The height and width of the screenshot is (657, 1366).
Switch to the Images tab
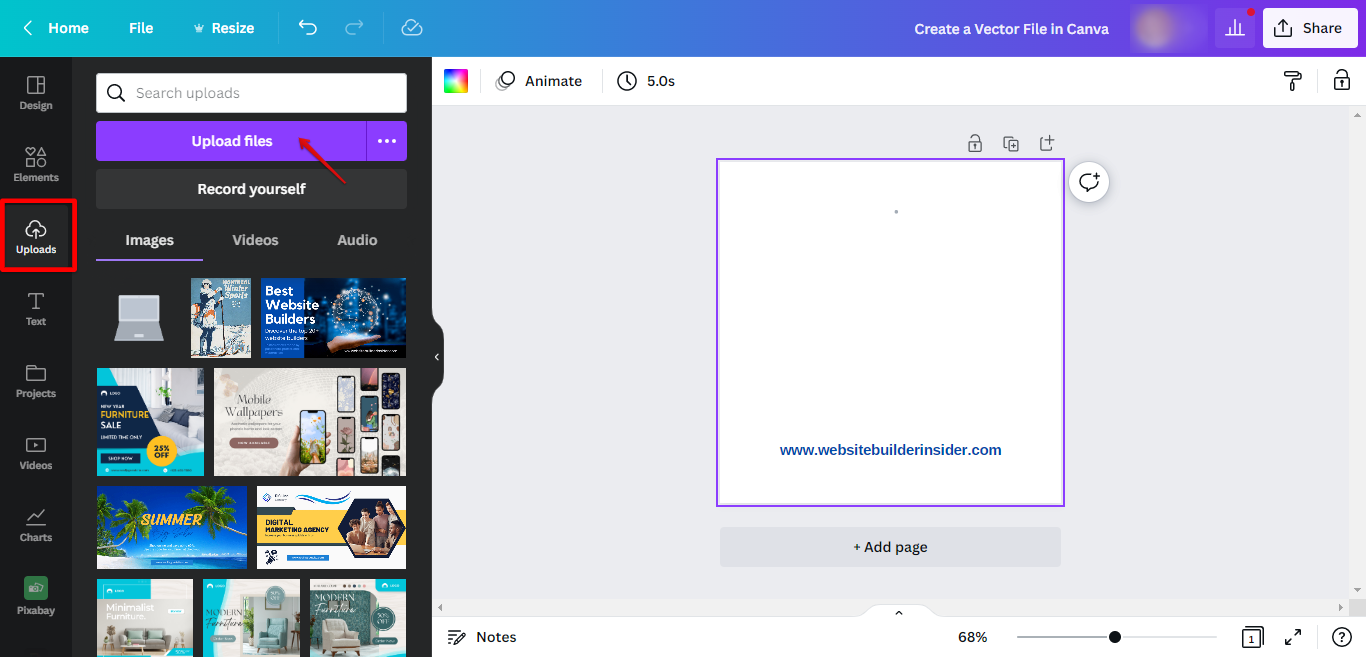tap(149, 240)
